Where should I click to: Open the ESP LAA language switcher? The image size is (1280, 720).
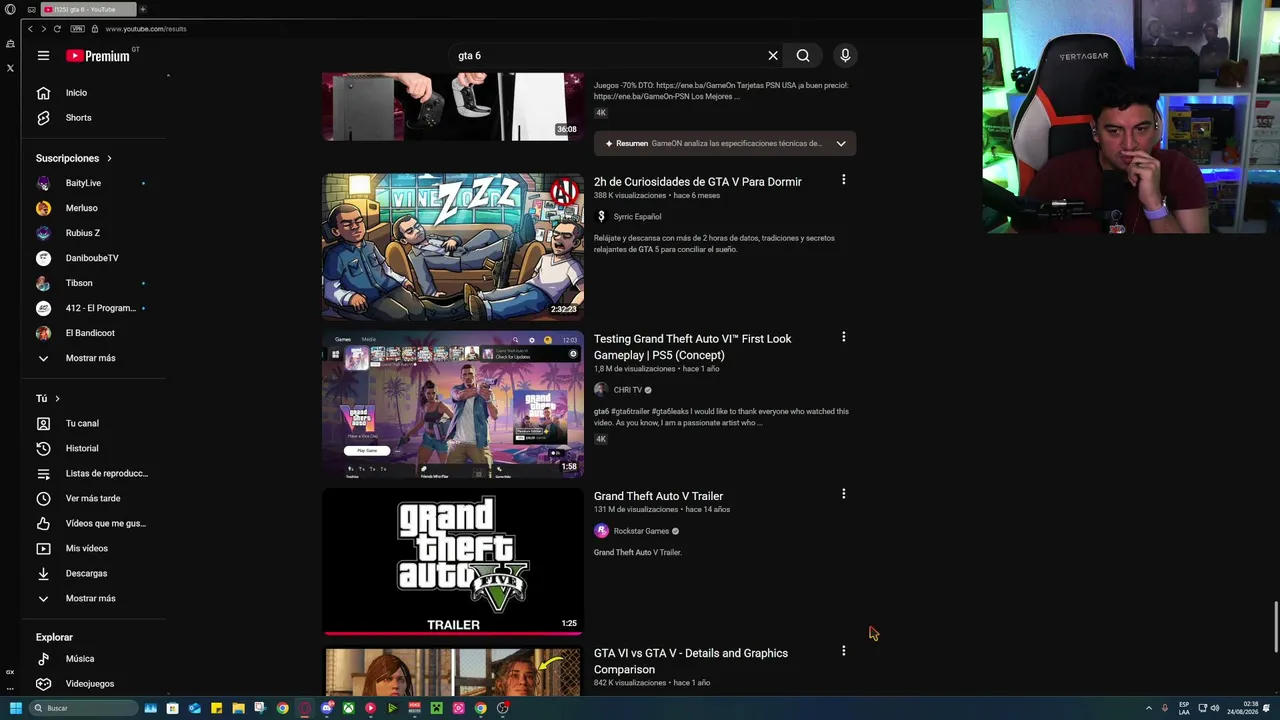point(1184,708)
